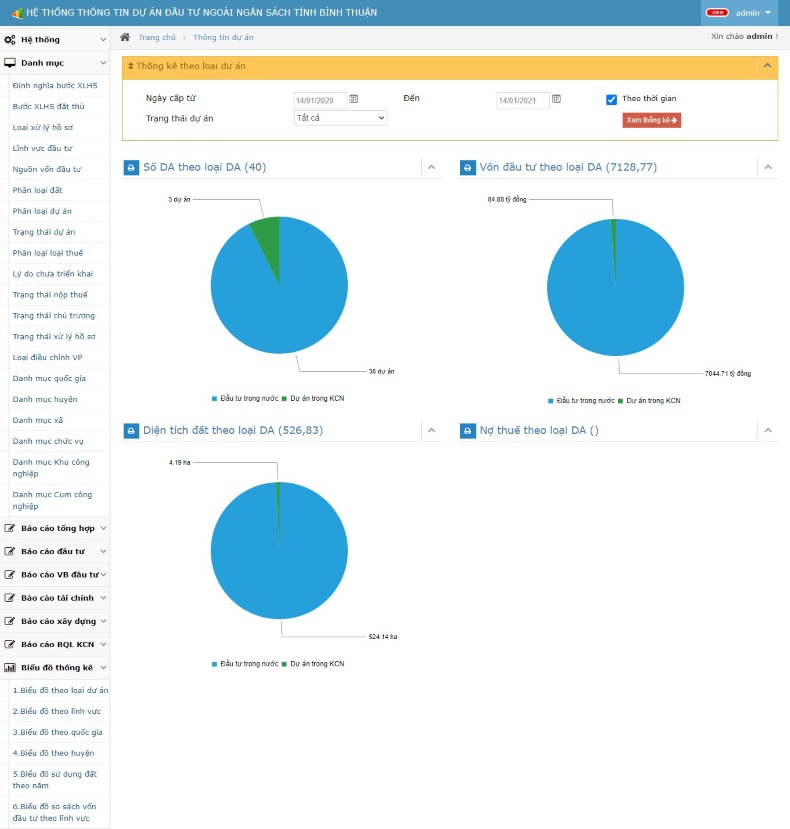The image size is (790, 829).
Task: Open the 'Trạng thái dự án' dropdown
Action: click(340, 118)
